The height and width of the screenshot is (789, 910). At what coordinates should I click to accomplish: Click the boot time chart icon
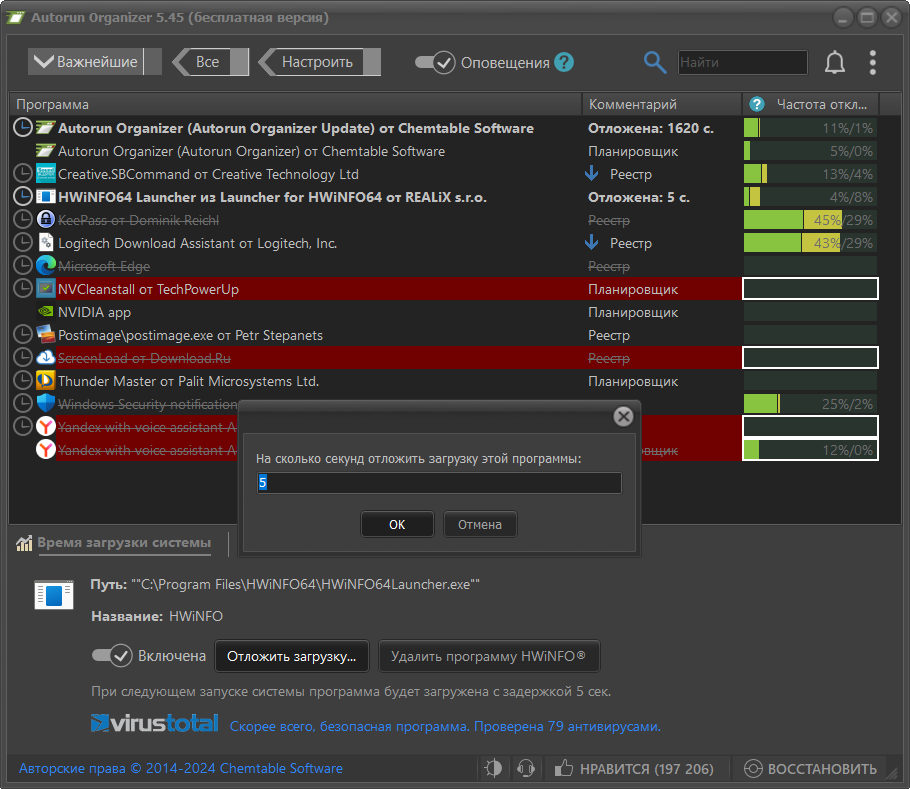pyautogui.click(x=24, y=543)
